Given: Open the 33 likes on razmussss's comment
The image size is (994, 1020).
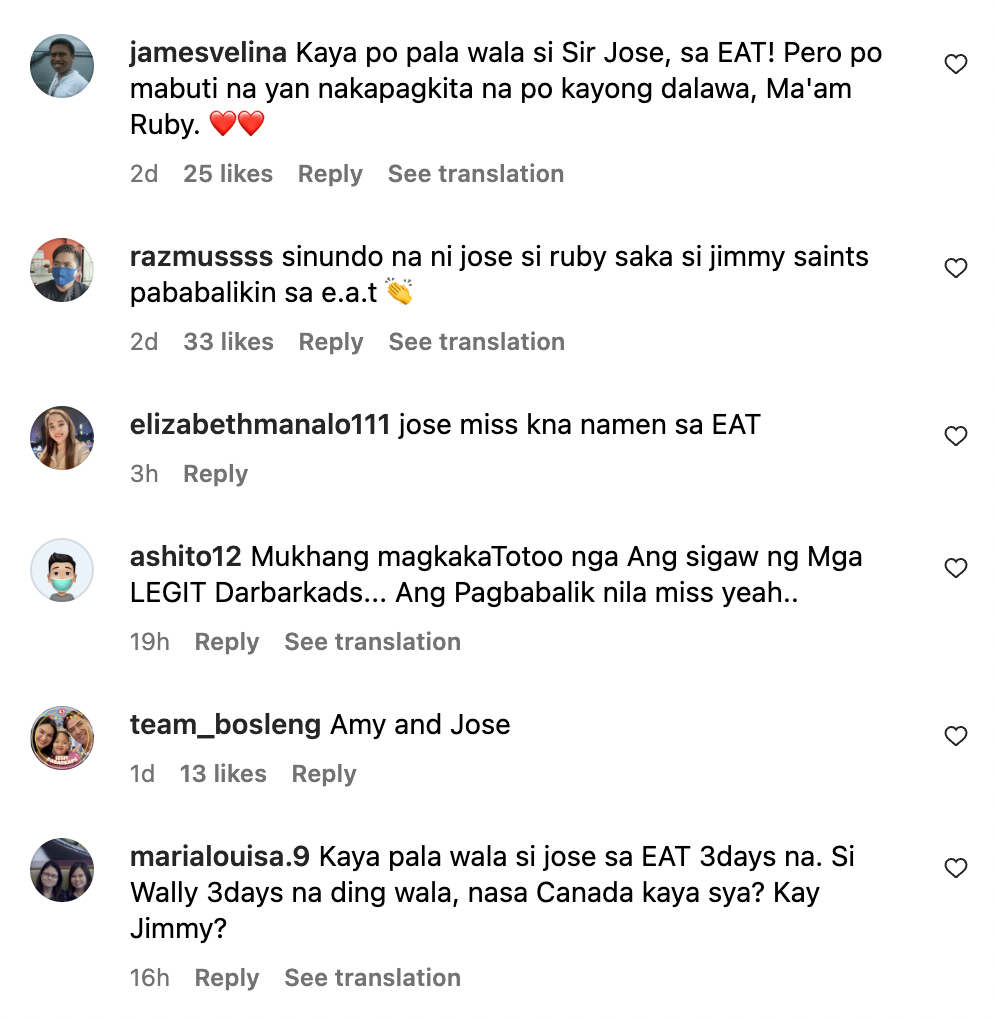Looking at the screenshot, I should [229, 341].
